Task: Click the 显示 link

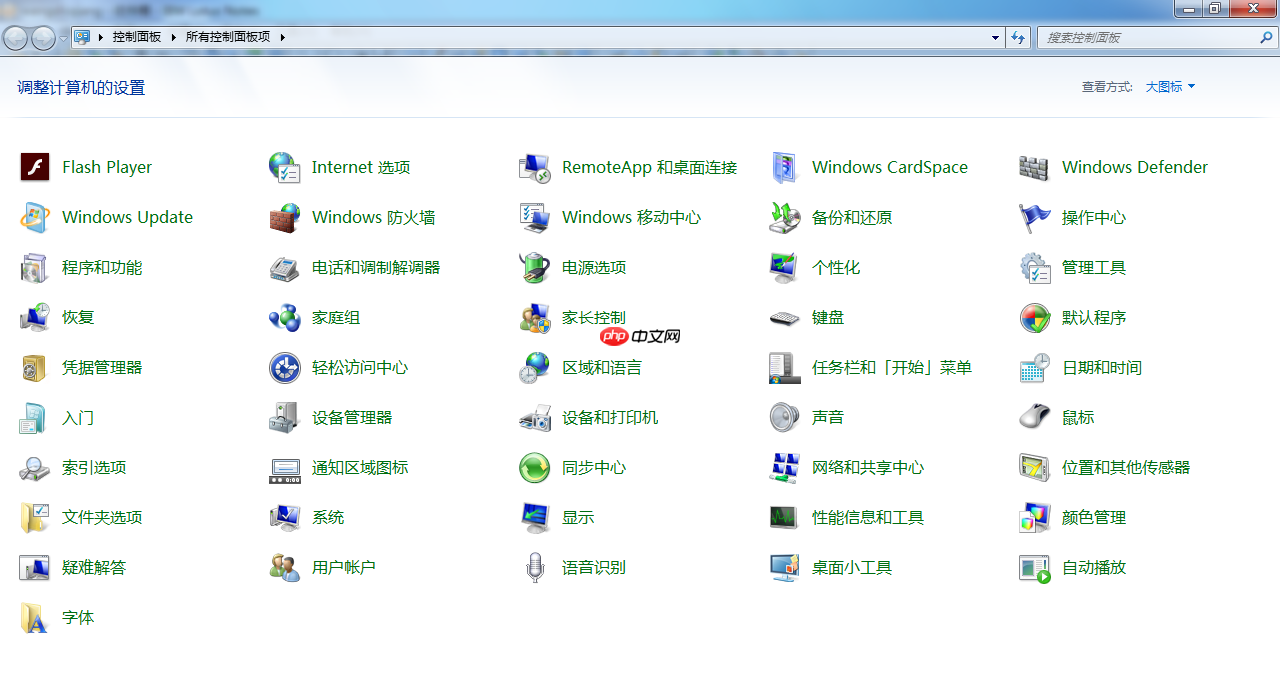Action: pos(578,517)
